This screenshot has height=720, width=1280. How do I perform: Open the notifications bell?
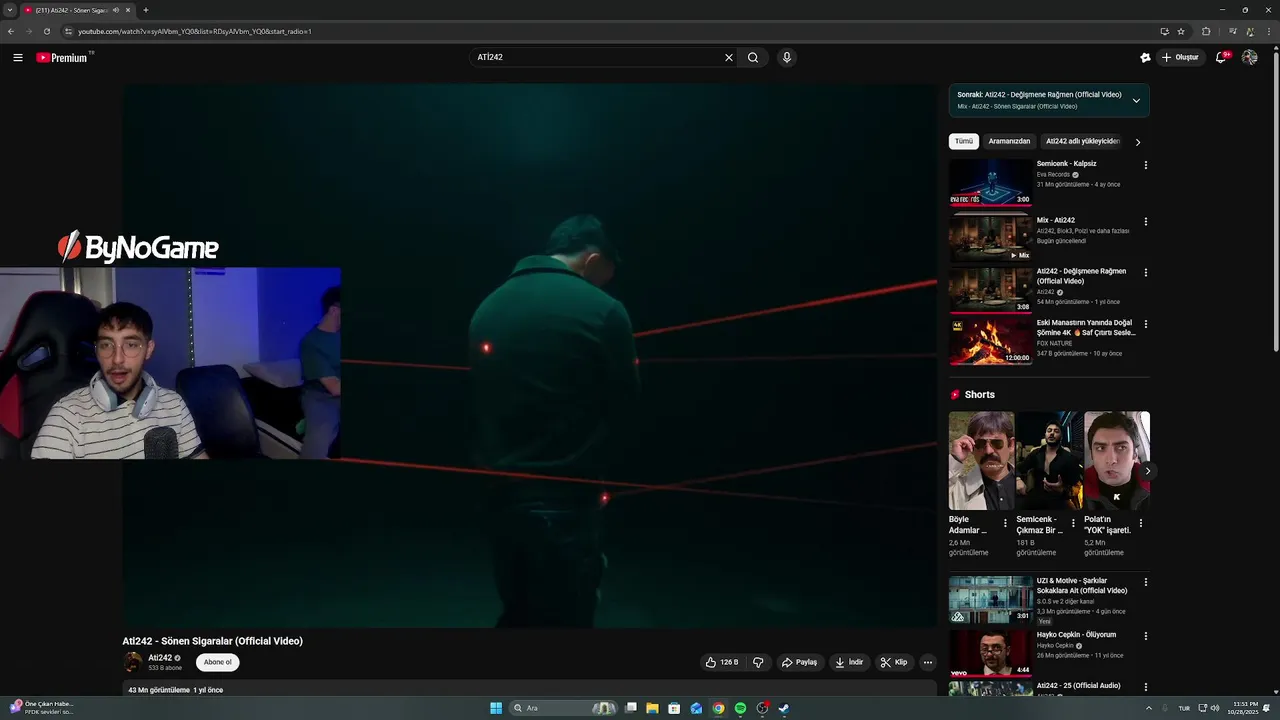pos(1220,57)
